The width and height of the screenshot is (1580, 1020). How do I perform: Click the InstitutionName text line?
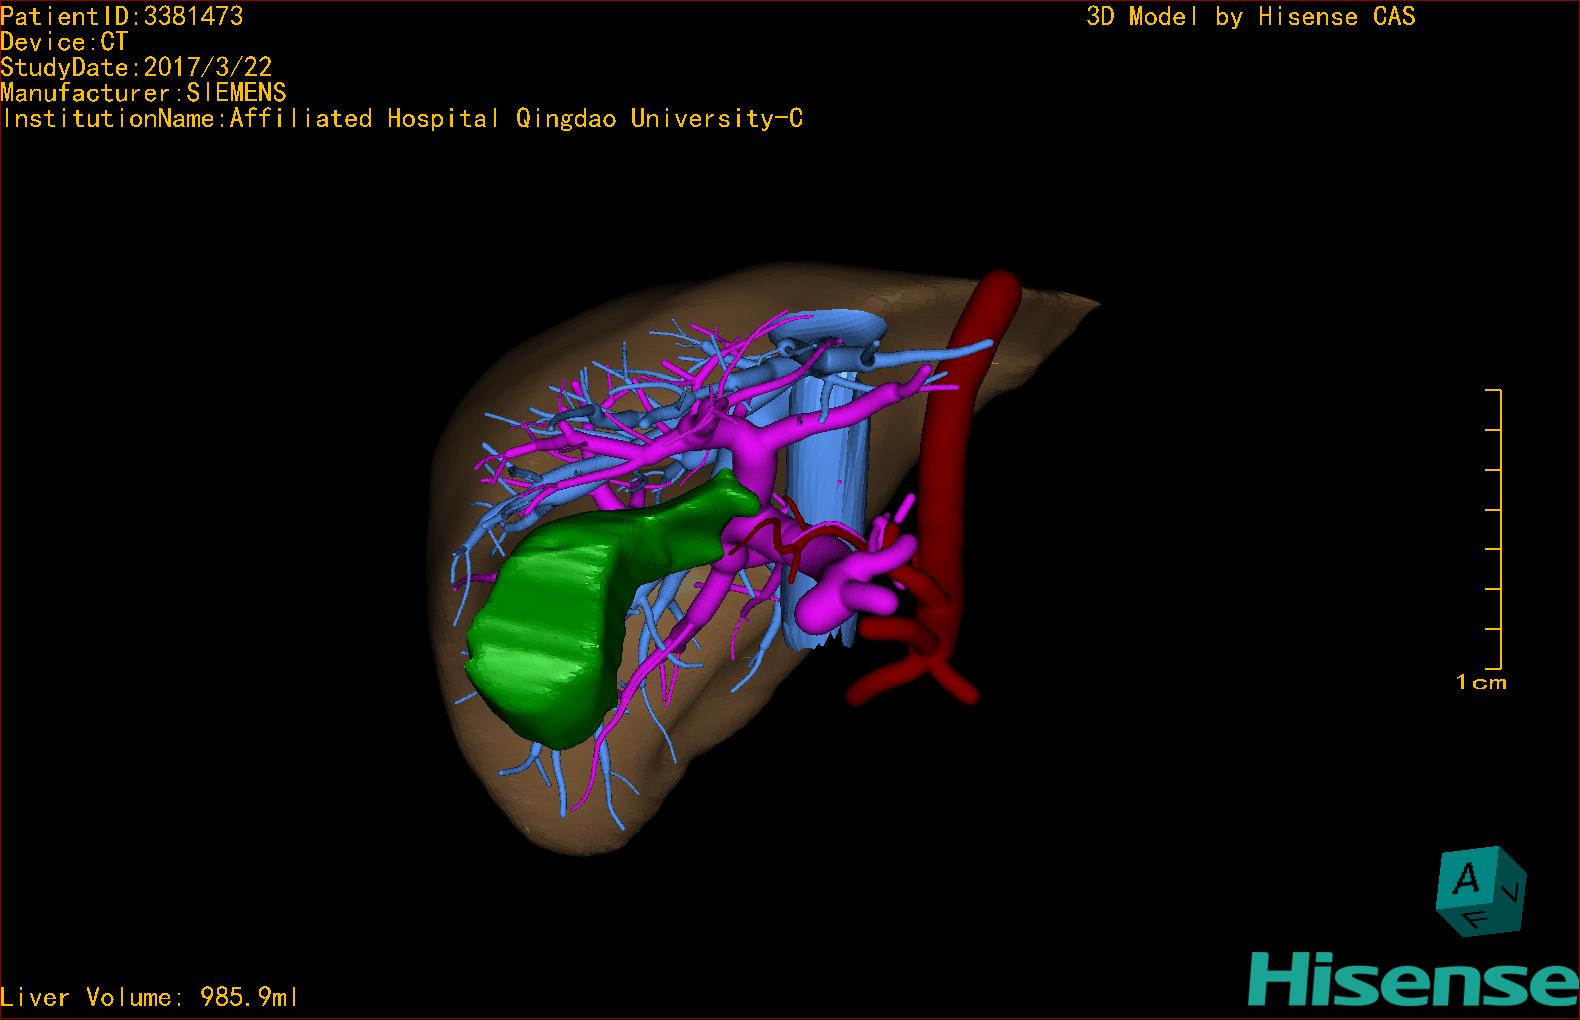[x=402, y=119]
